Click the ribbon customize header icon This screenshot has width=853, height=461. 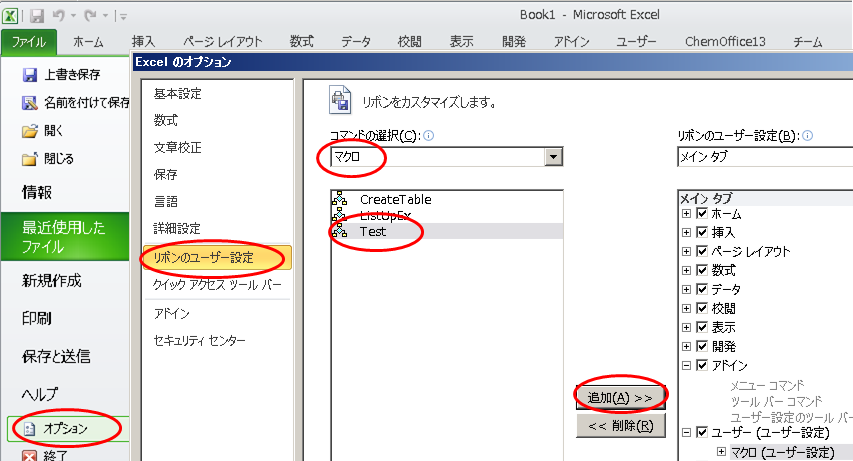340,101
